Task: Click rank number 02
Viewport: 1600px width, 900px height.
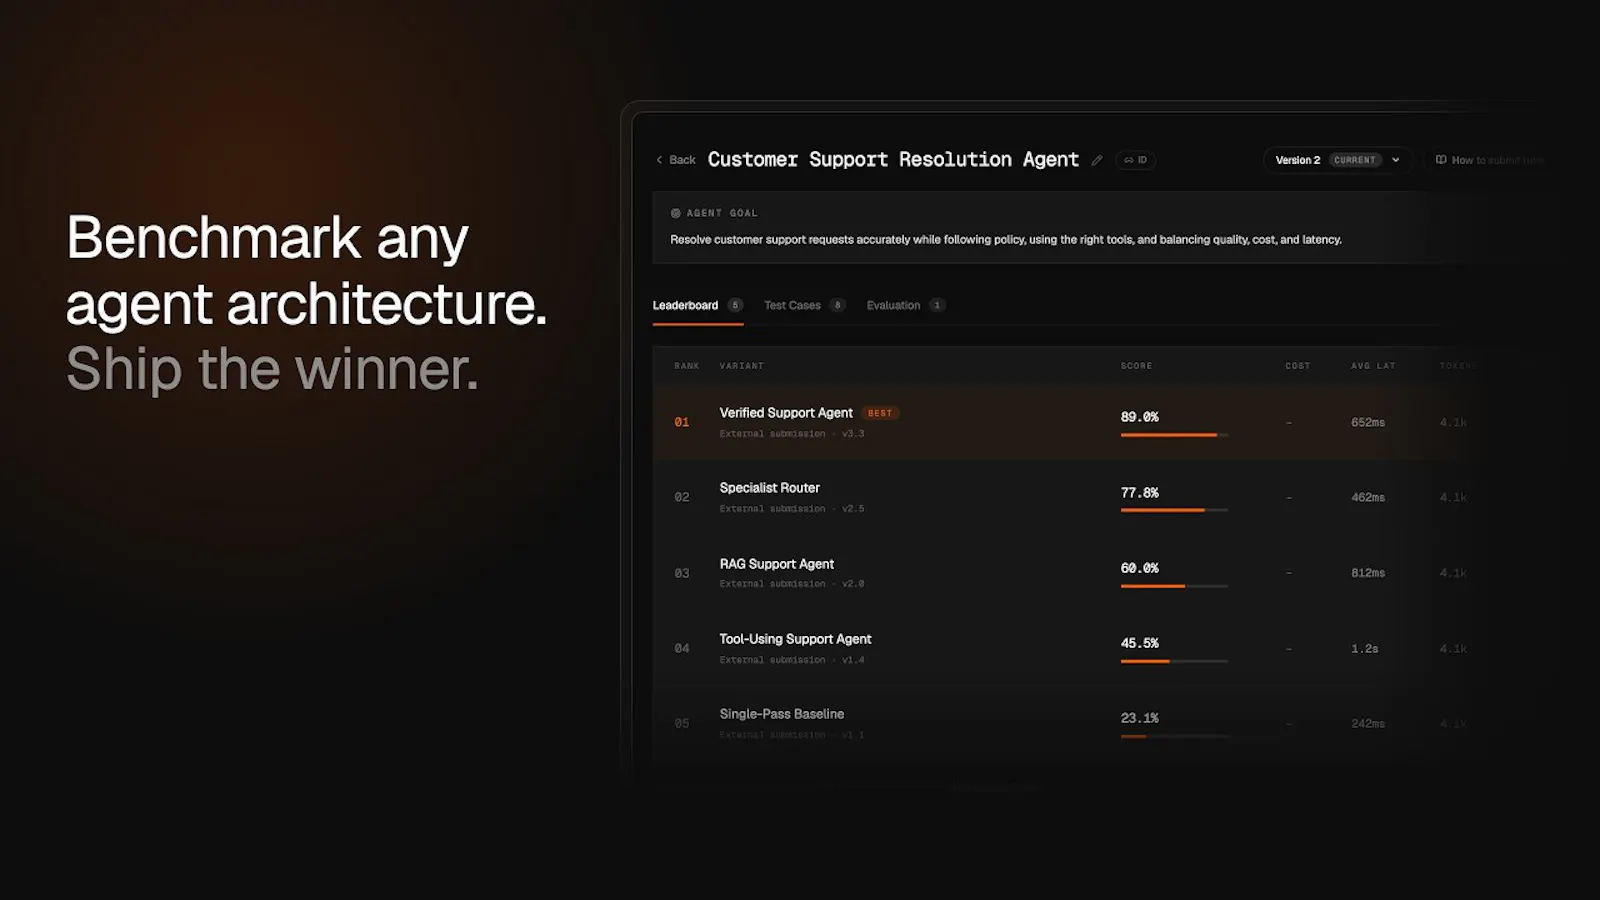Action: coord(682,498)
